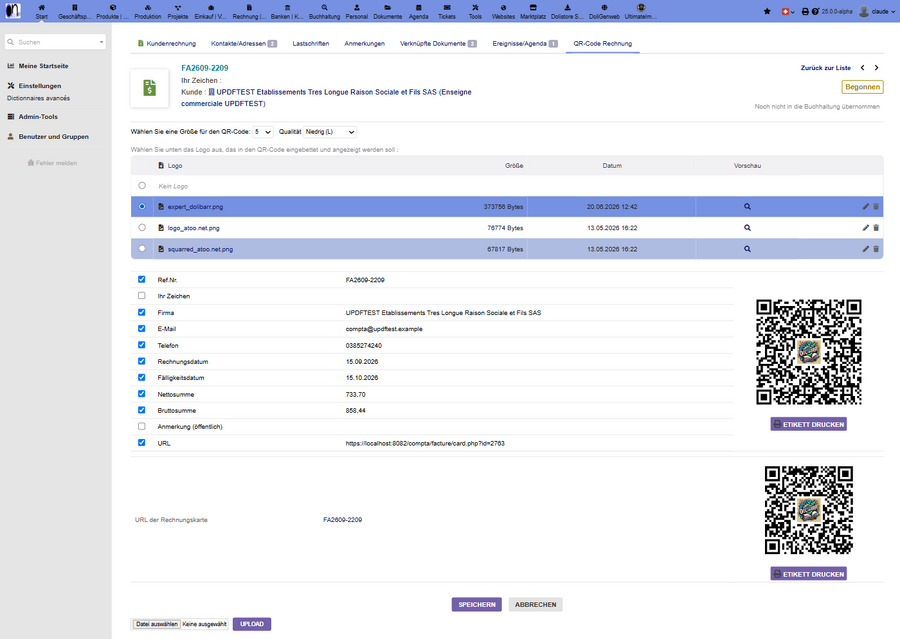Open the Buchhaltung top menu
Image resolution: width=900 pixels, height=639 pixels.
324,11
